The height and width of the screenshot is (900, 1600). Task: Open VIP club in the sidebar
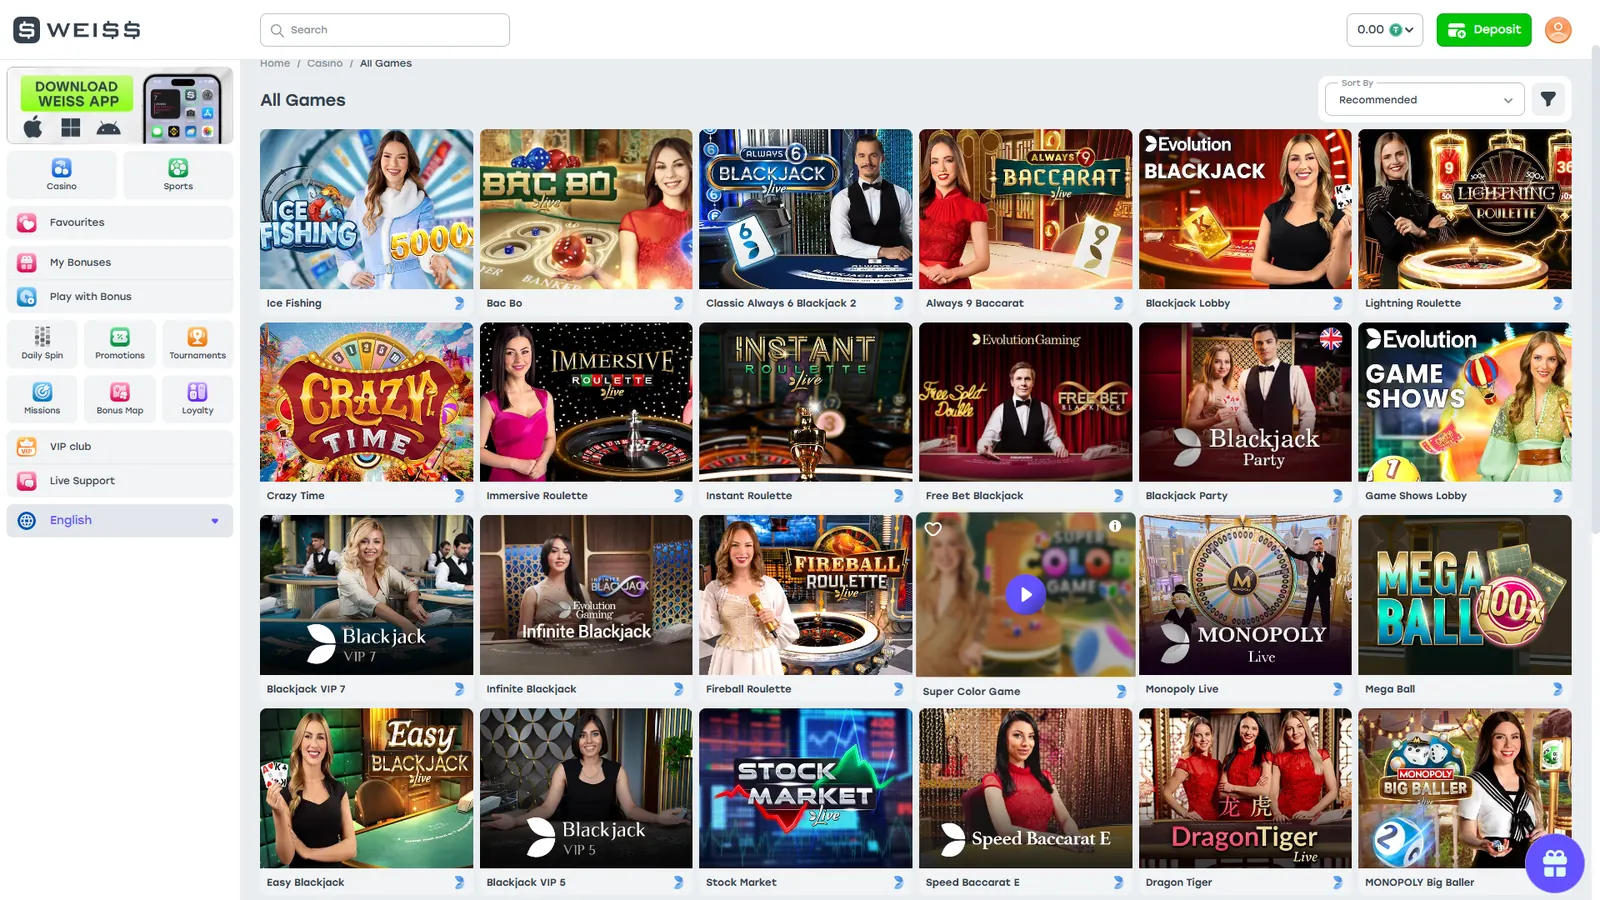(x=120, y=447)
